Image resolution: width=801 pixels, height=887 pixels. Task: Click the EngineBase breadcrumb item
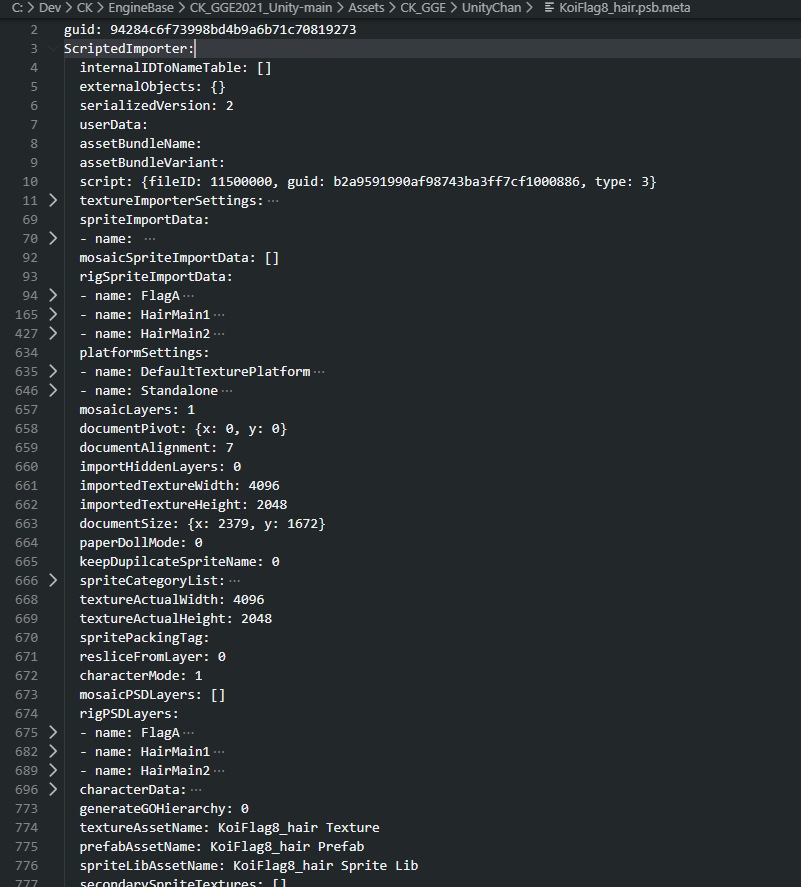click(141, 8)
